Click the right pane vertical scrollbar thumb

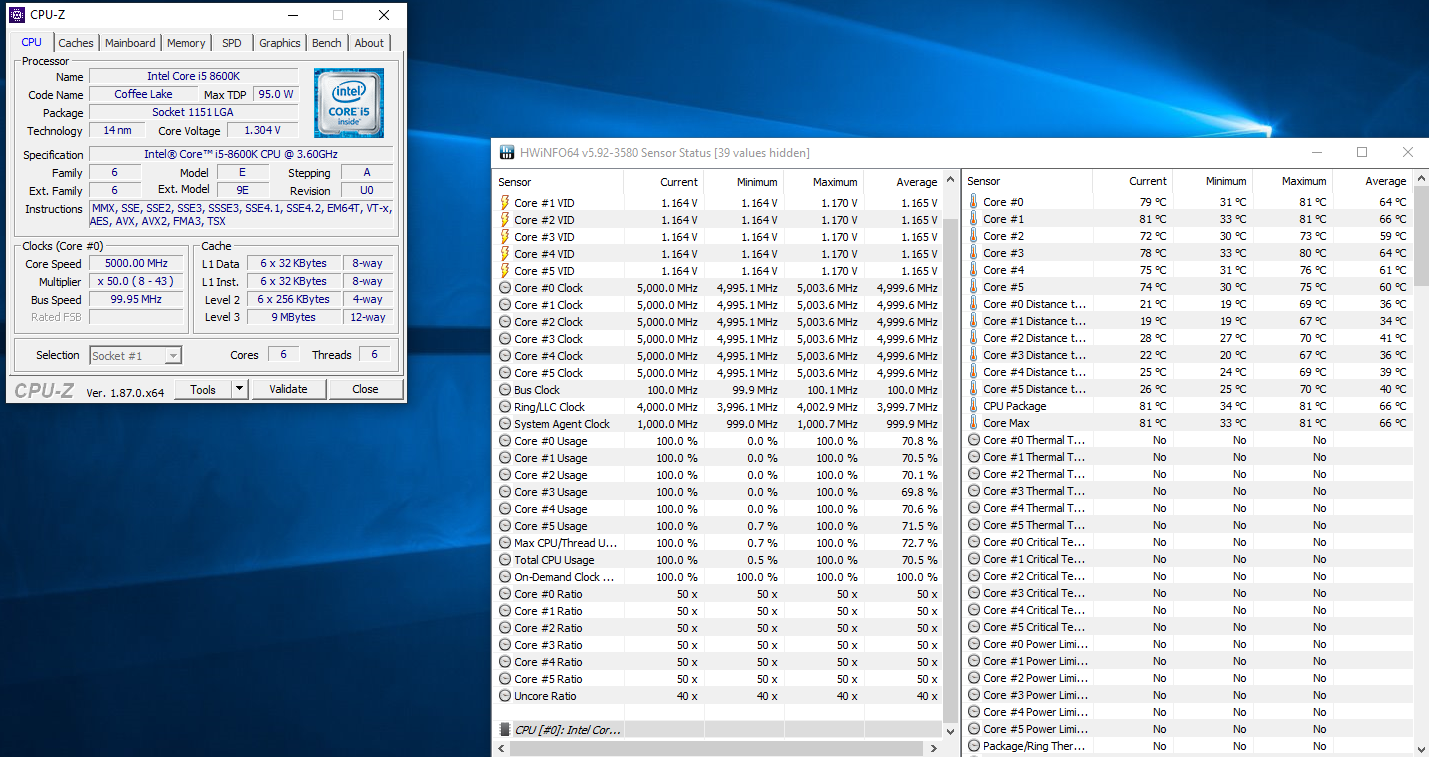pyautogui.click(x=1421, y=237)
